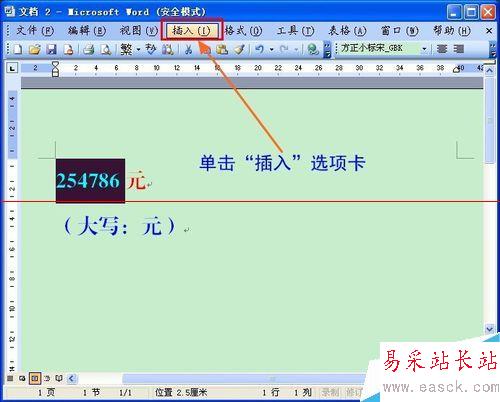Click the 位置 2.5厘米 status bar entry
Viewport: 500px width, 402px height.
pyautogui.click(x=181, y=392)
